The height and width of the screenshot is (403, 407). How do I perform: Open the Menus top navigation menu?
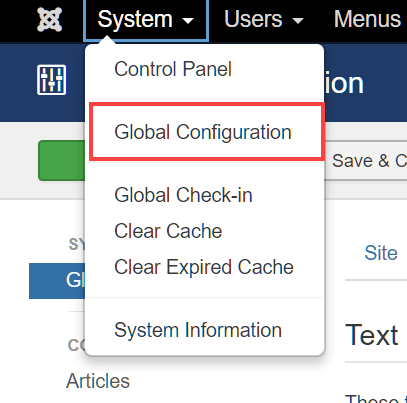(x=367, y=19)
